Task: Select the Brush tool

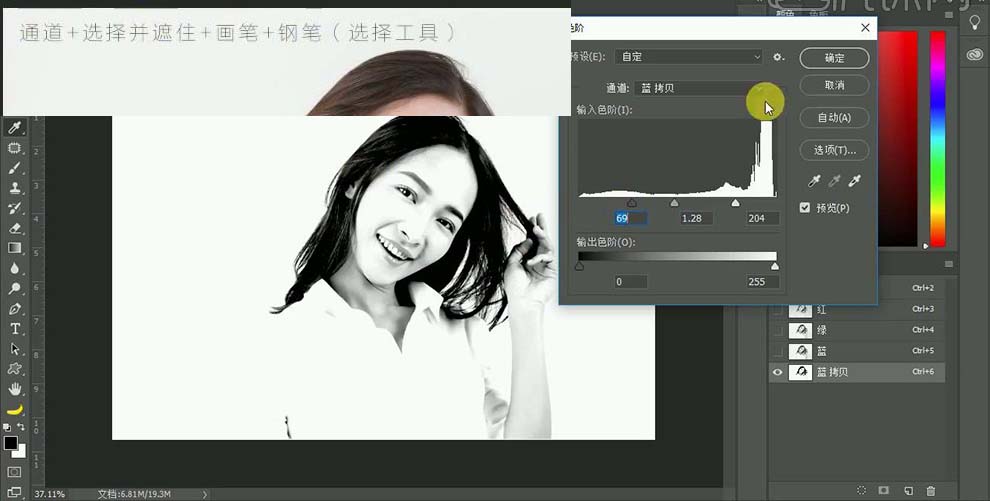Action: pyautogui.click(x=14, y=168)
